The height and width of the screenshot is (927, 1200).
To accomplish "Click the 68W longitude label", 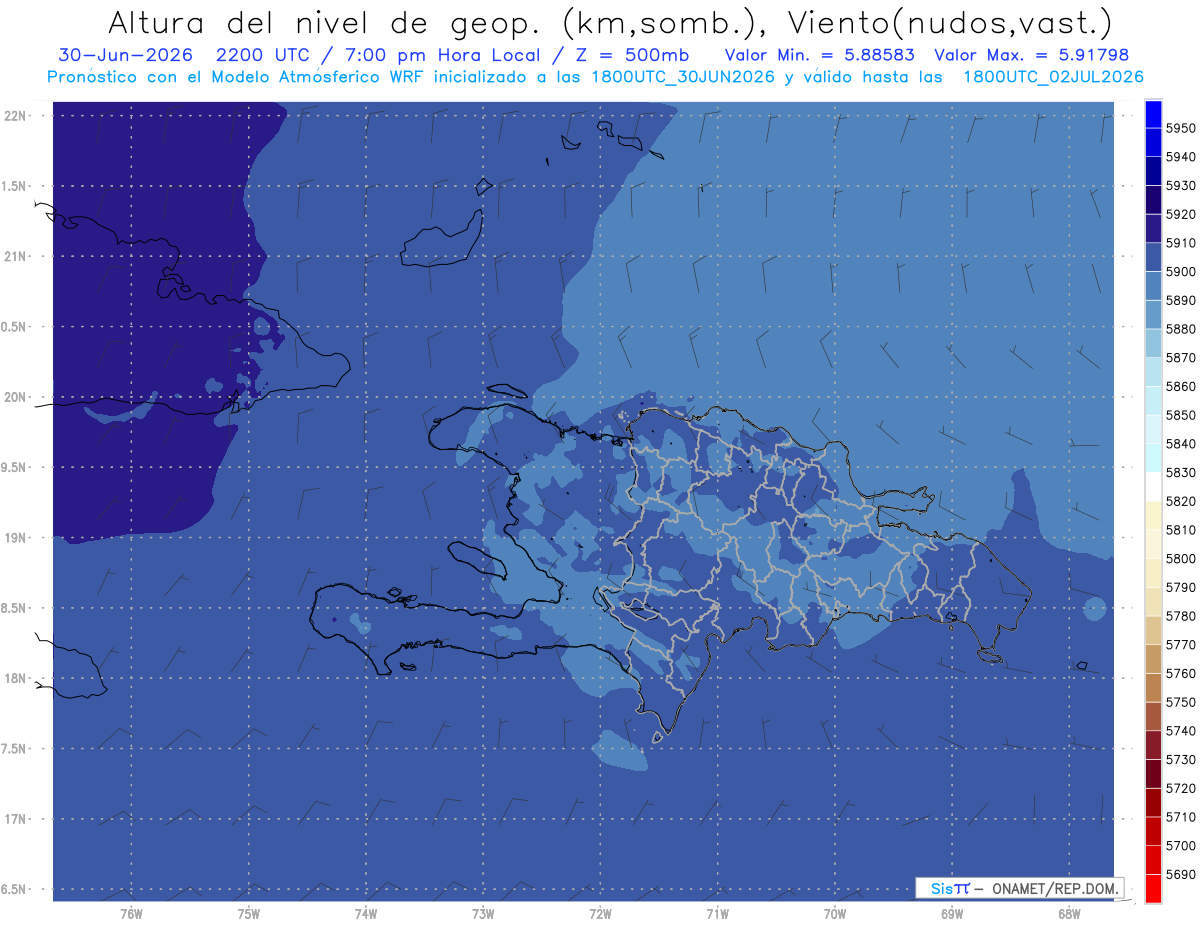I will (1068, 913).
